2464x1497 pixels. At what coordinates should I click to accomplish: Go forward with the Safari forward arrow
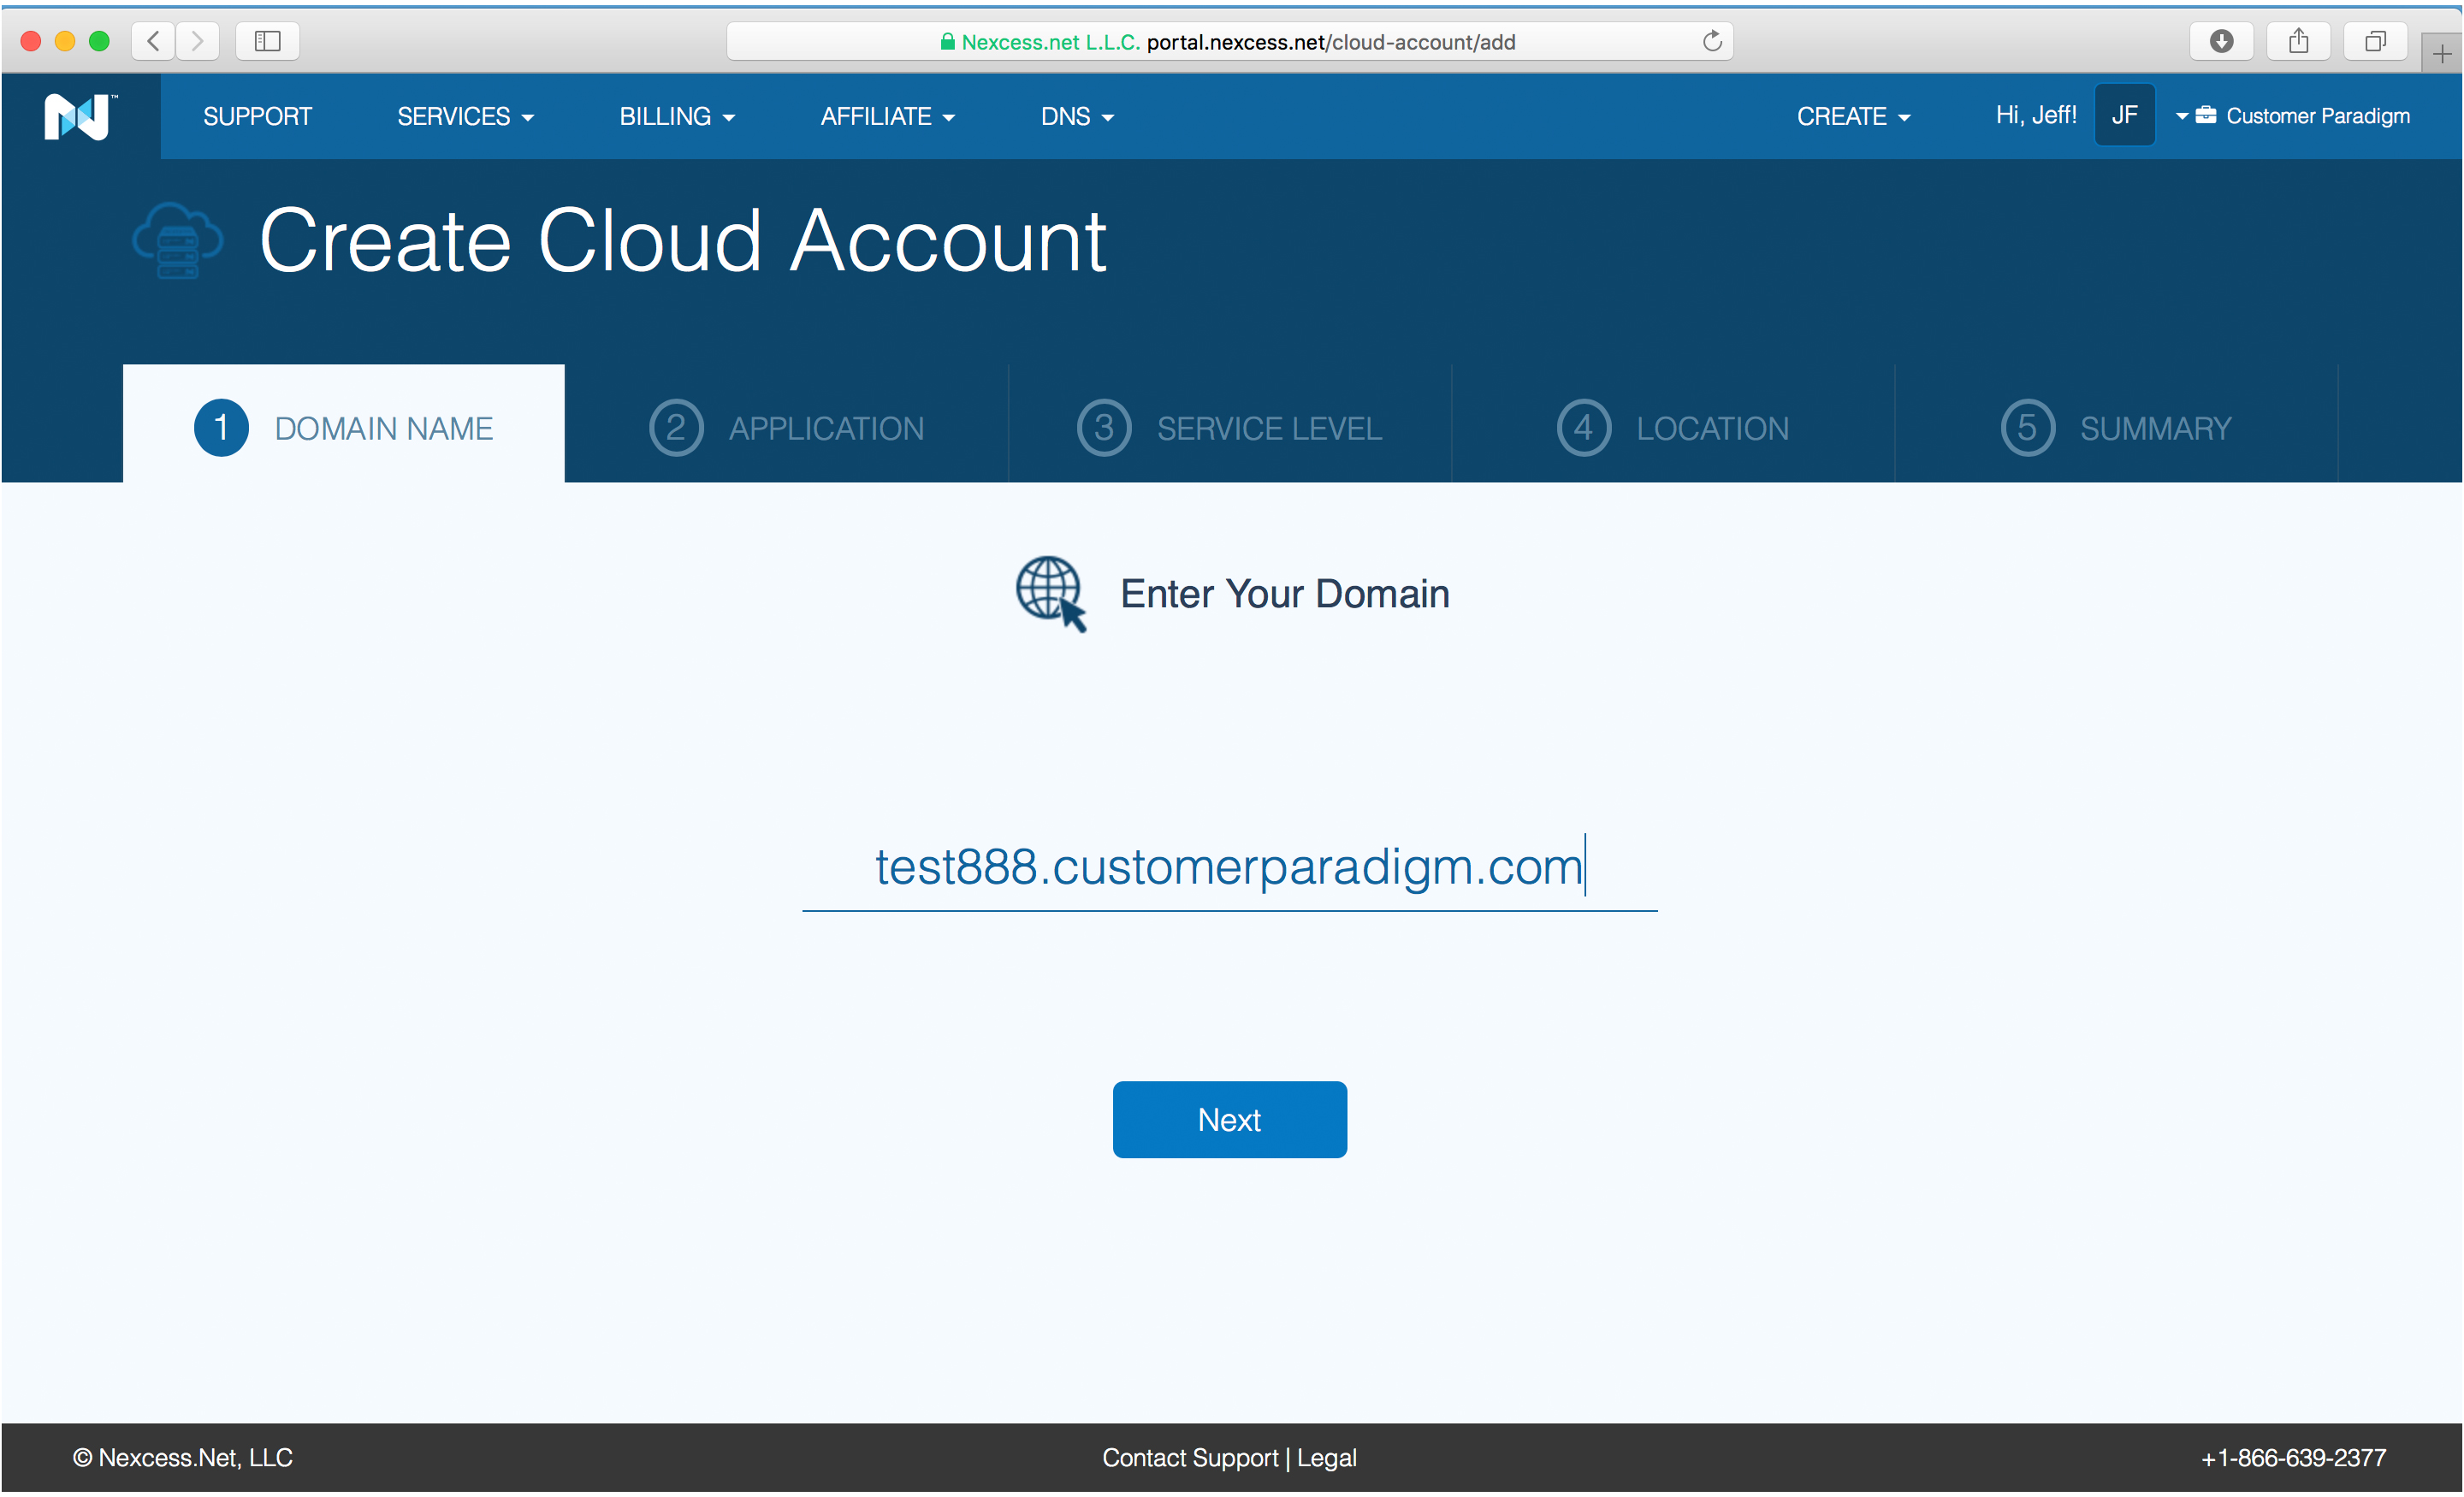[197, 41]
